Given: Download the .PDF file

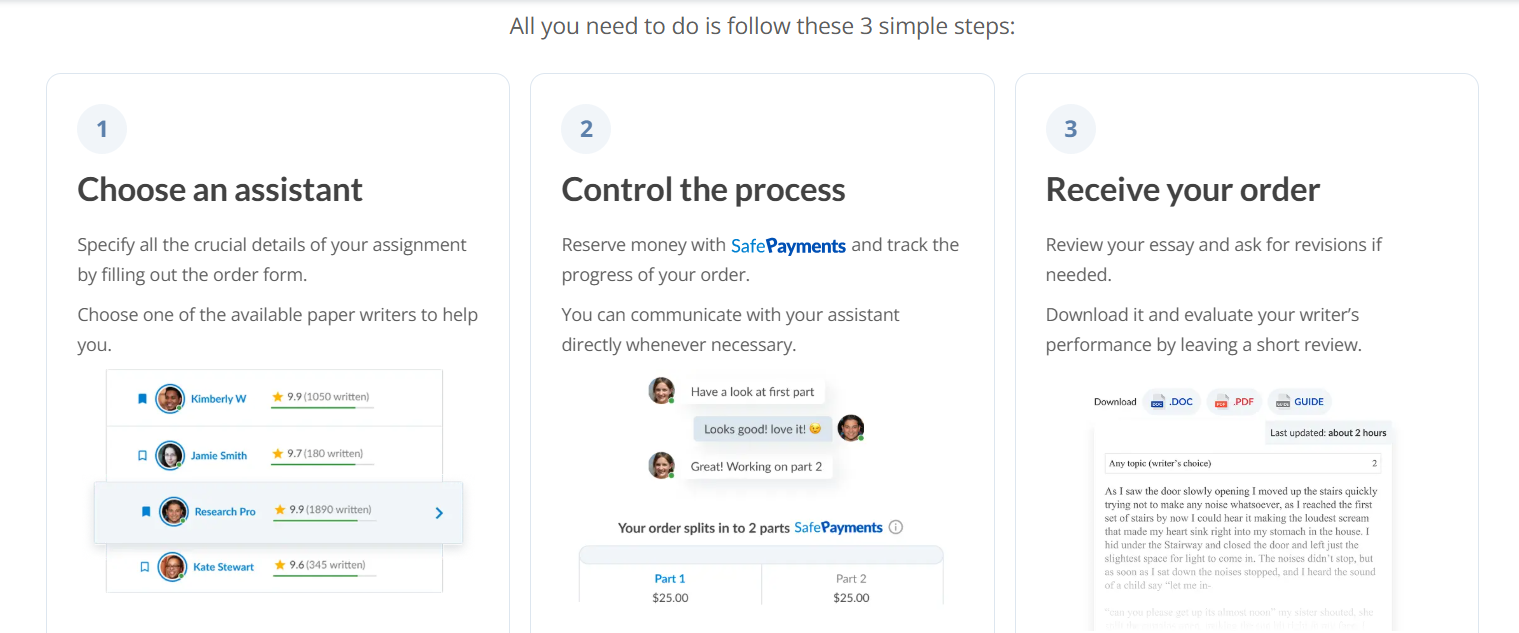Looking at the screenshot, I should click(x=1234, y=402).
